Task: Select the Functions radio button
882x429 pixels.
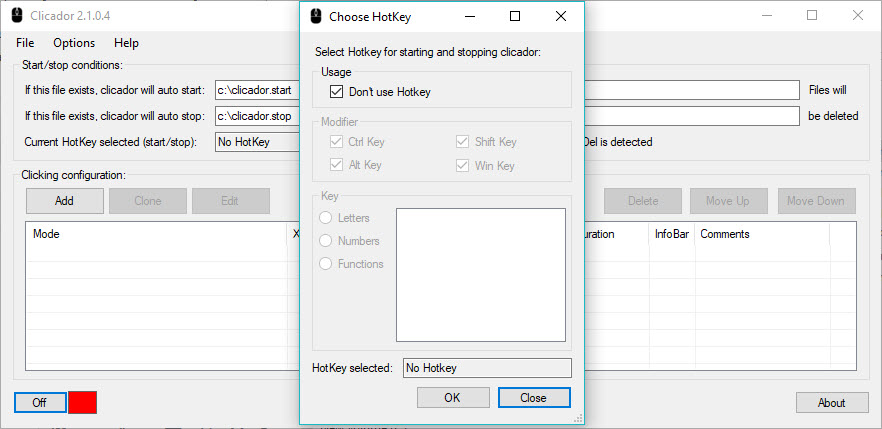Action: [x=325, y=264]
